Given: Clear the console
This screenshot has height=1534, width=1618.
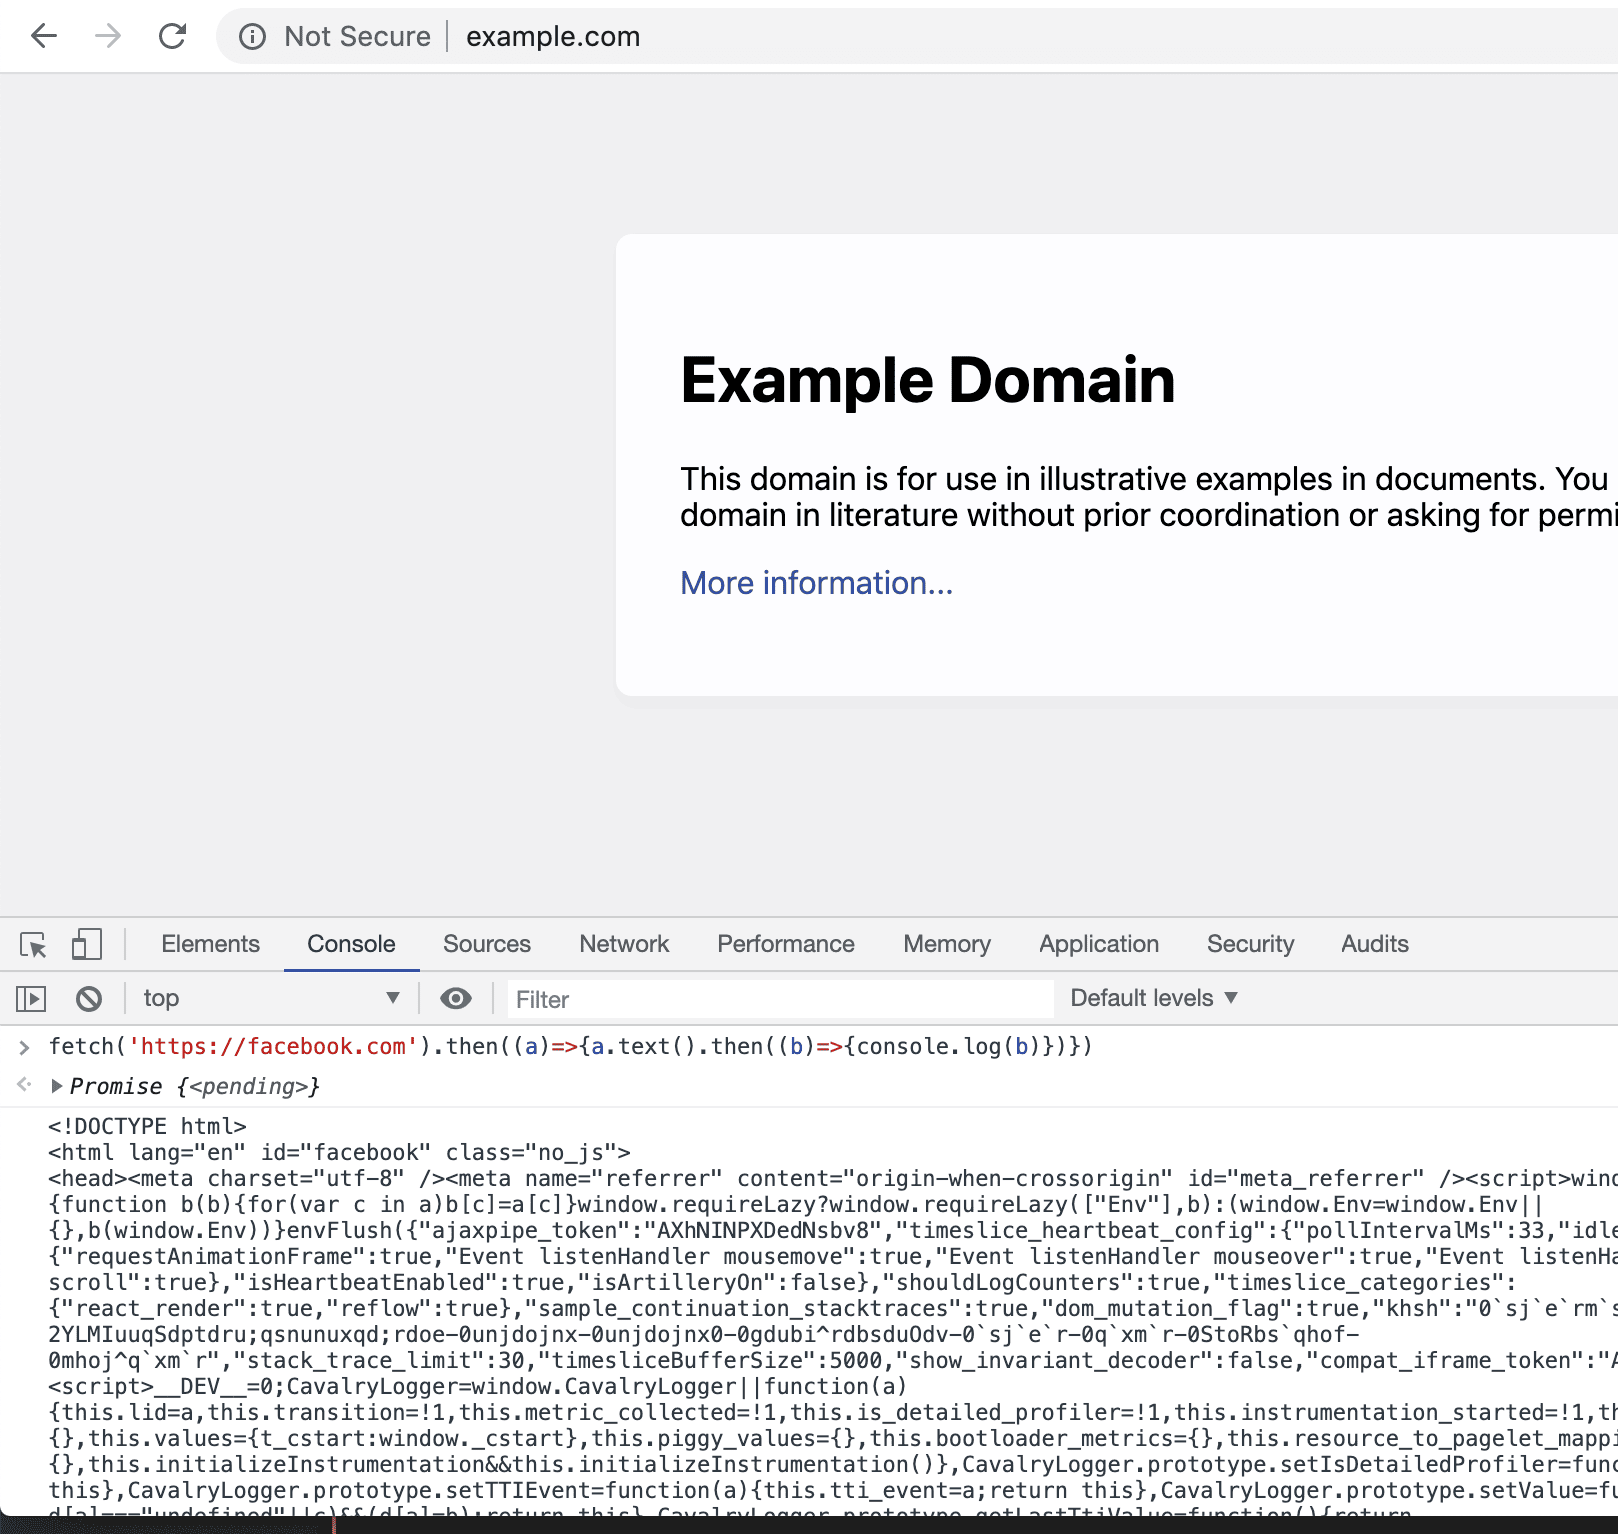Looking at the screenshot, I should [89, 998].
